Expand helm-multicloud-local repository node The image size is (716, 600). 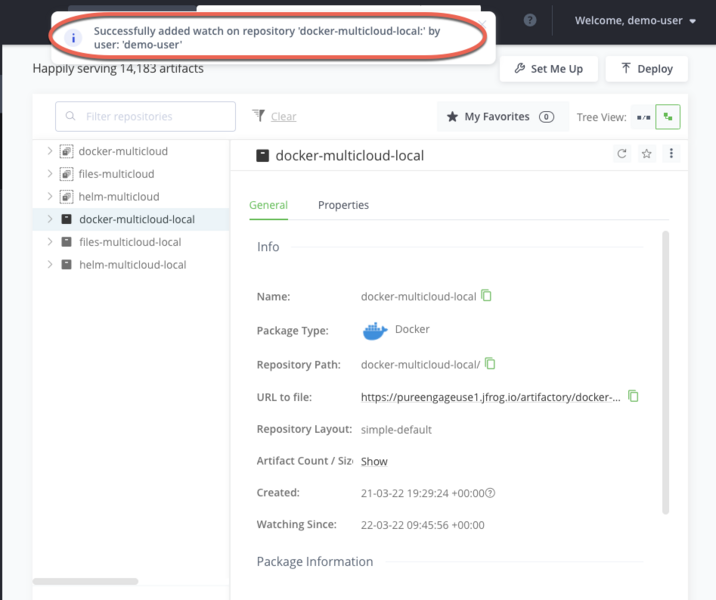point(50,264)
